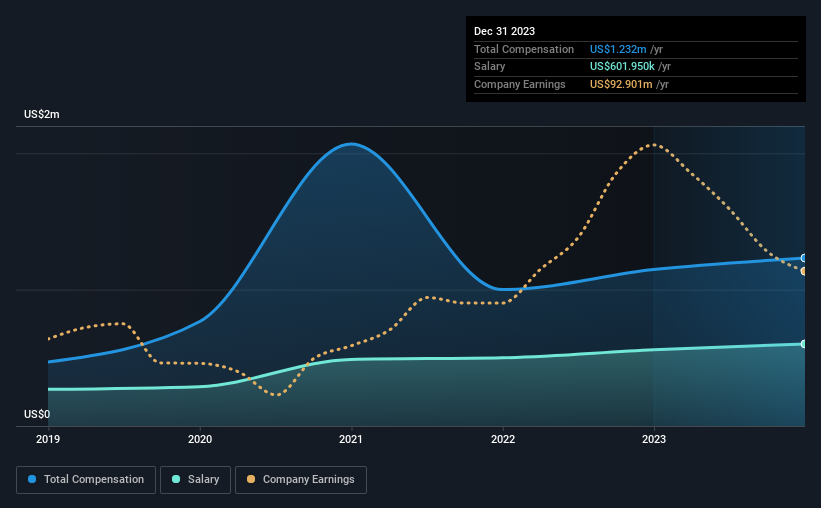Select the Company Earnings endpoint marker on chart

[x=804, y=271]
